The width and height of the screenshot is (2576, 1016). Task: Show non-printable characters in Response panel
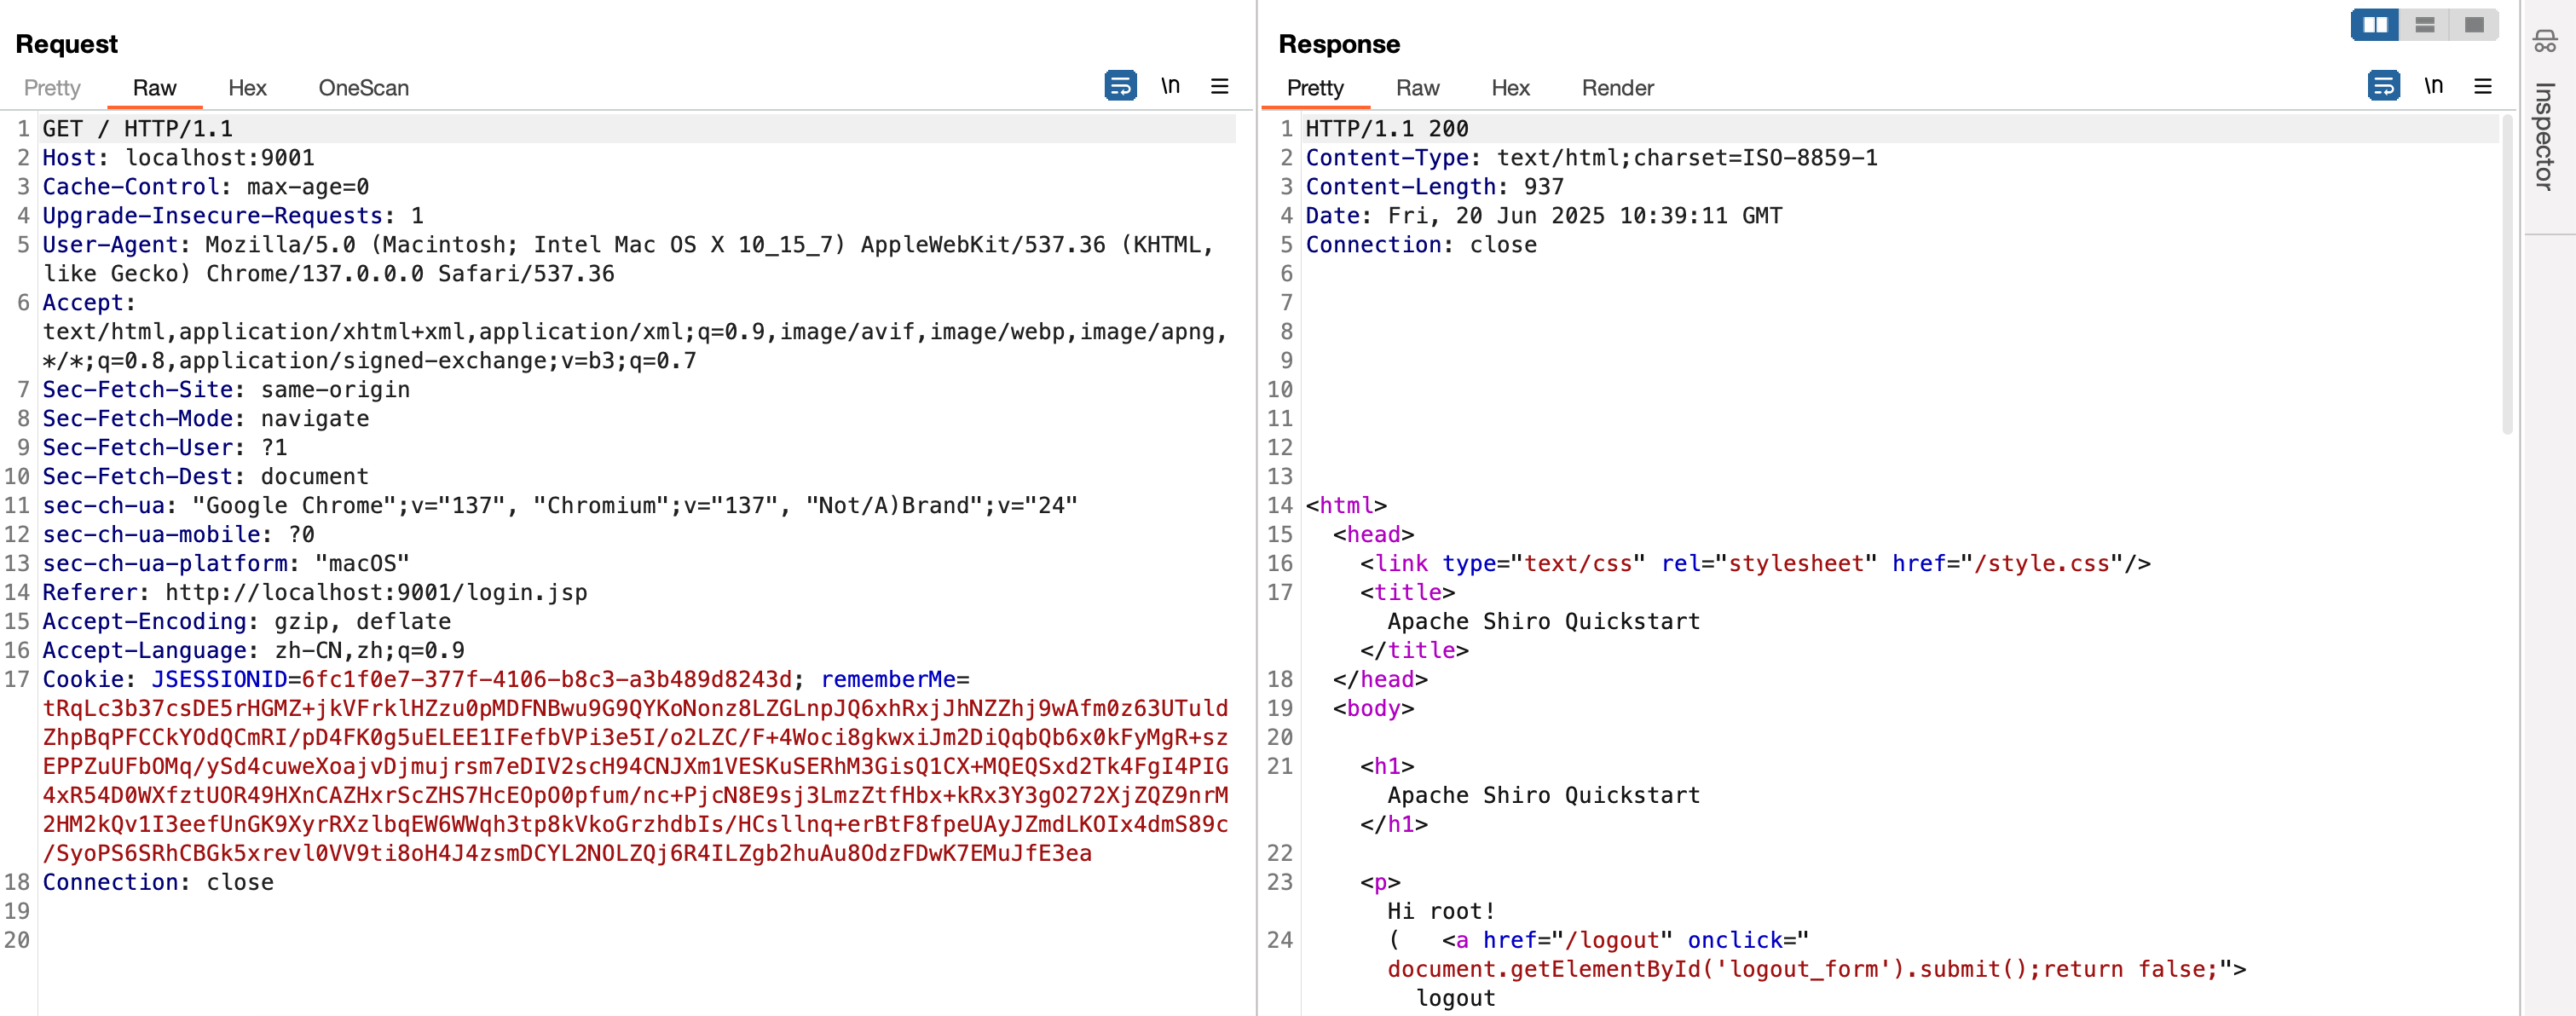pyautogui.click(x=2433, y=86)
